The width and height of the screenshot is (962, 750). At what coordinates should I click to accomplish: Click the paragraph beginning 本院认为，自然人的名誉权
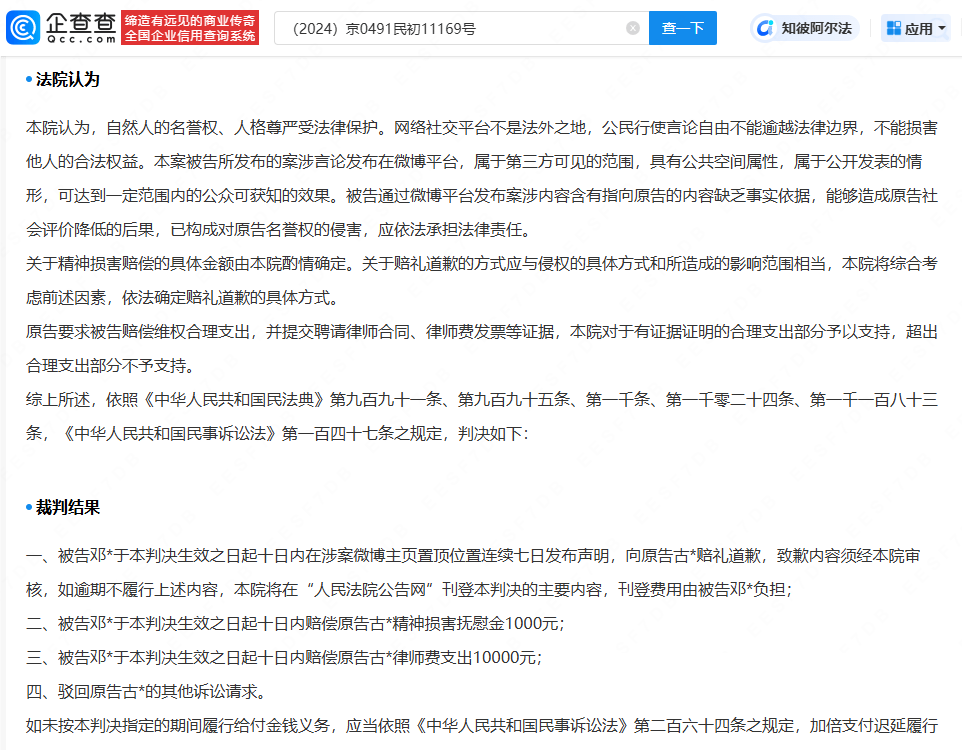[482, 179]
